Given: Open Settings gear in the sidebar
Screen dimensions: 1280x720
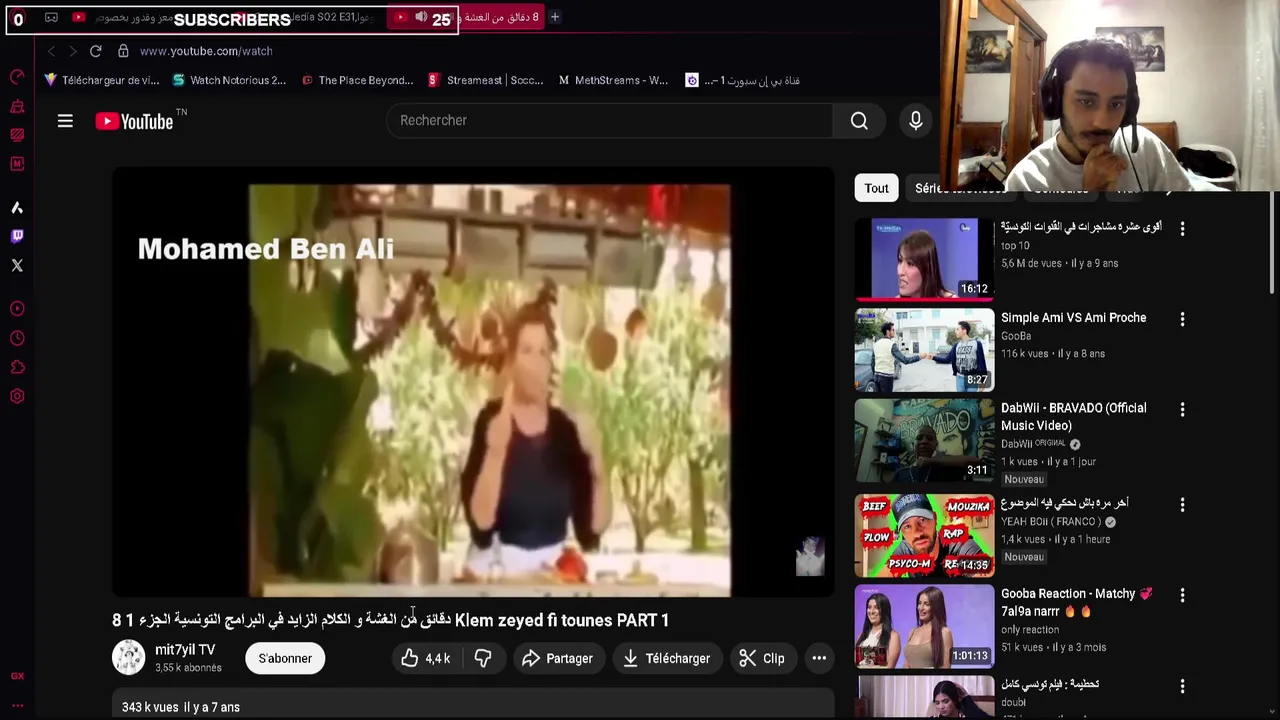Looking at the screenshot, I should click(17, 396).
